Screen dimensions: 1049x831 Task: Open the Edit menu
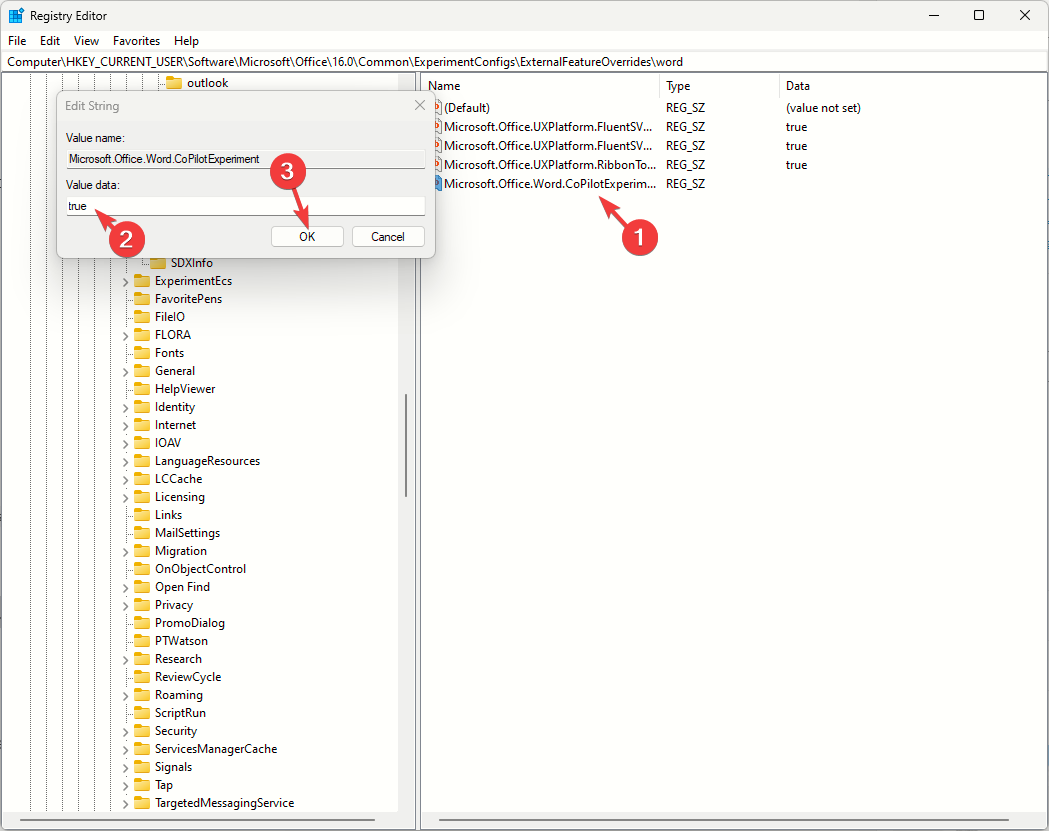pyautogui.click(x=50, y=41)
